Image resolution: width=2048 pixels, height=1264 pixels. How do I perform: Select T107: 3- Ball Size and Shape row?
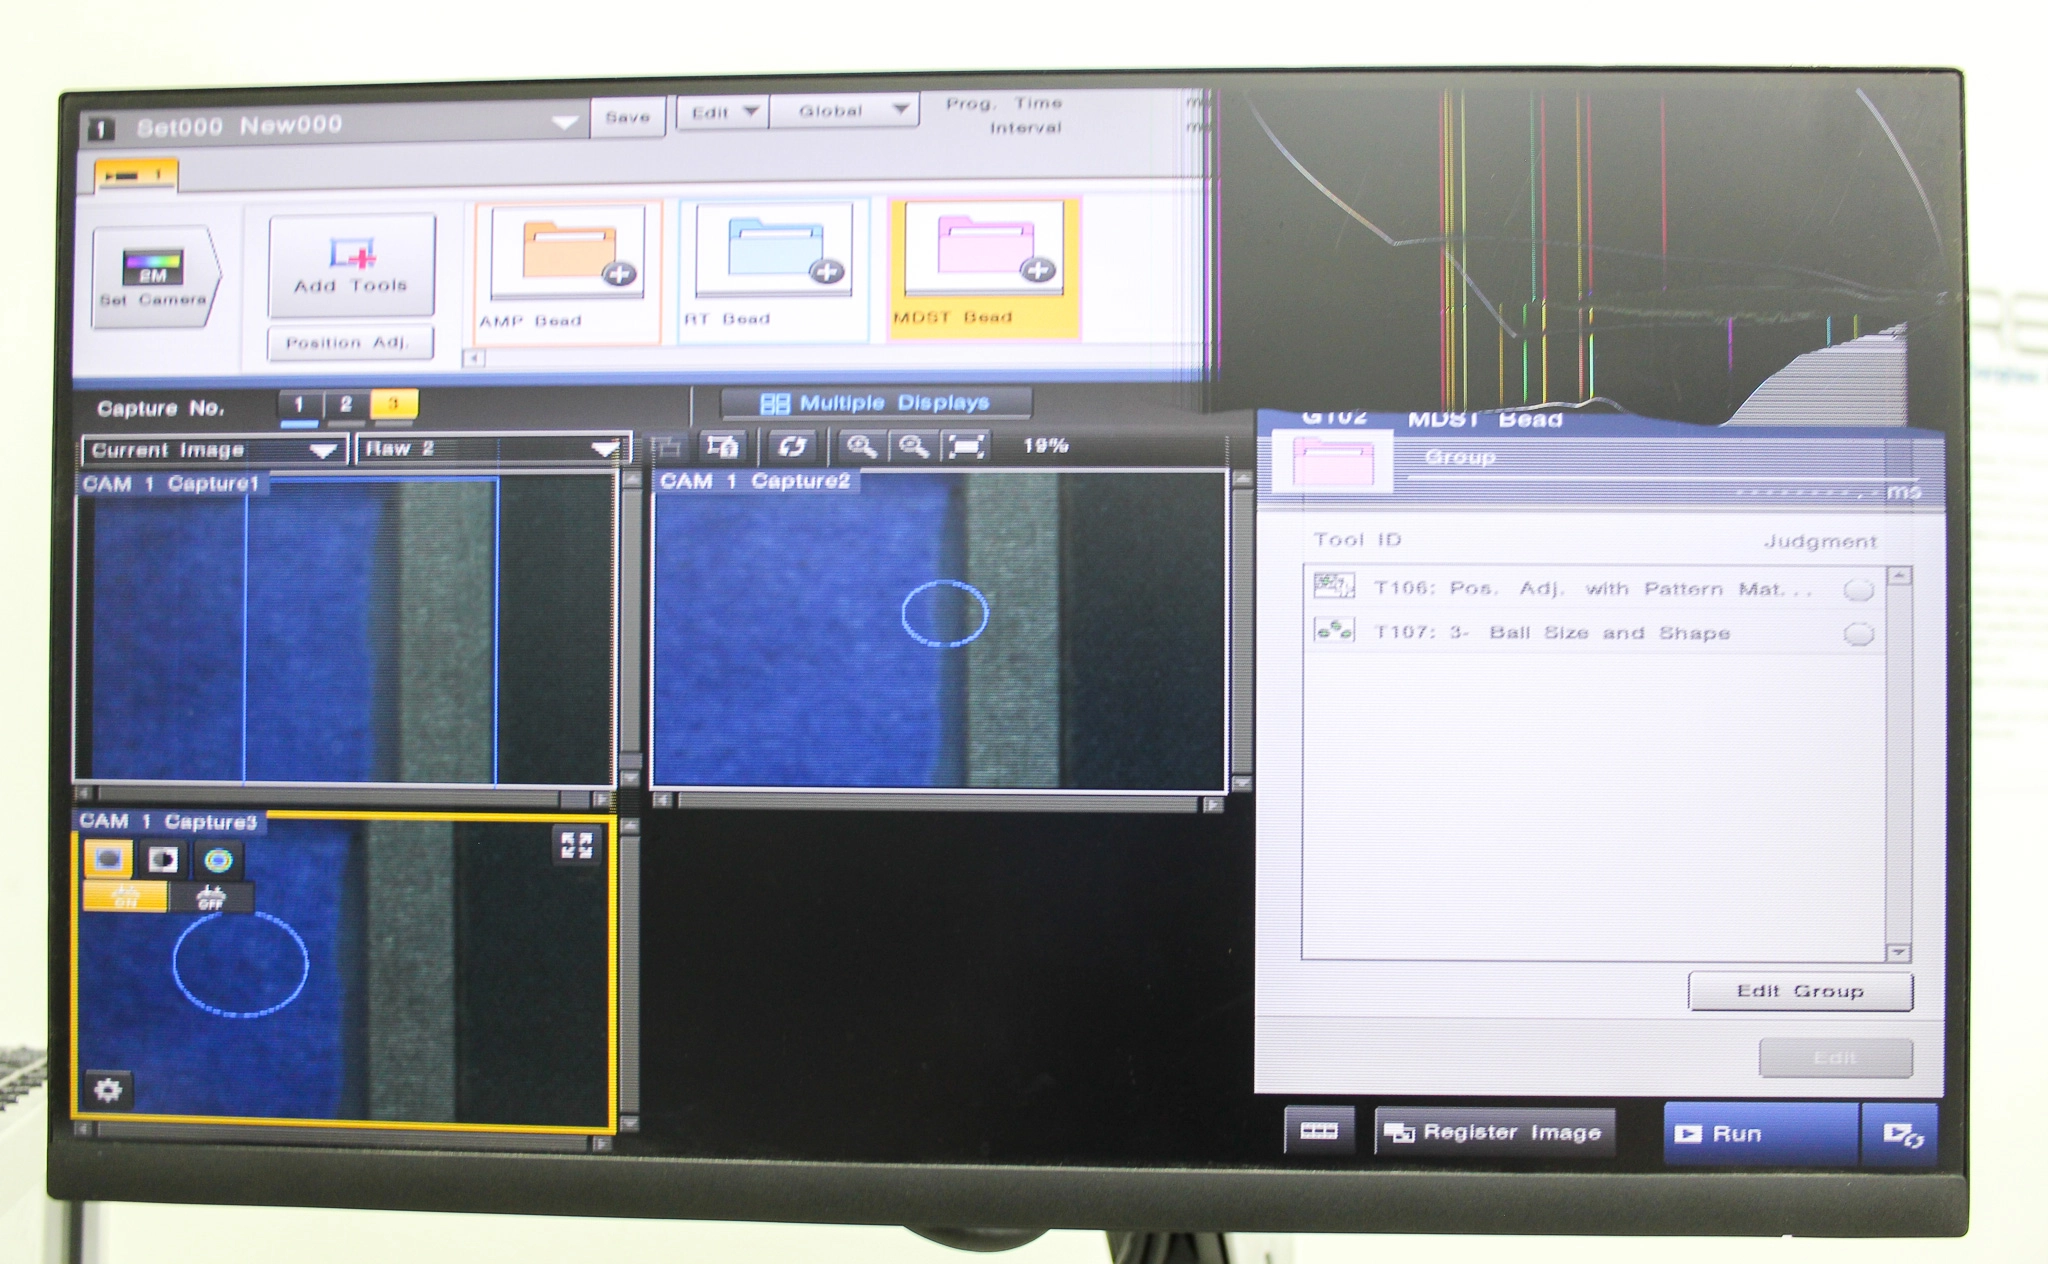pyautogui.click(x=1593, y=632)
